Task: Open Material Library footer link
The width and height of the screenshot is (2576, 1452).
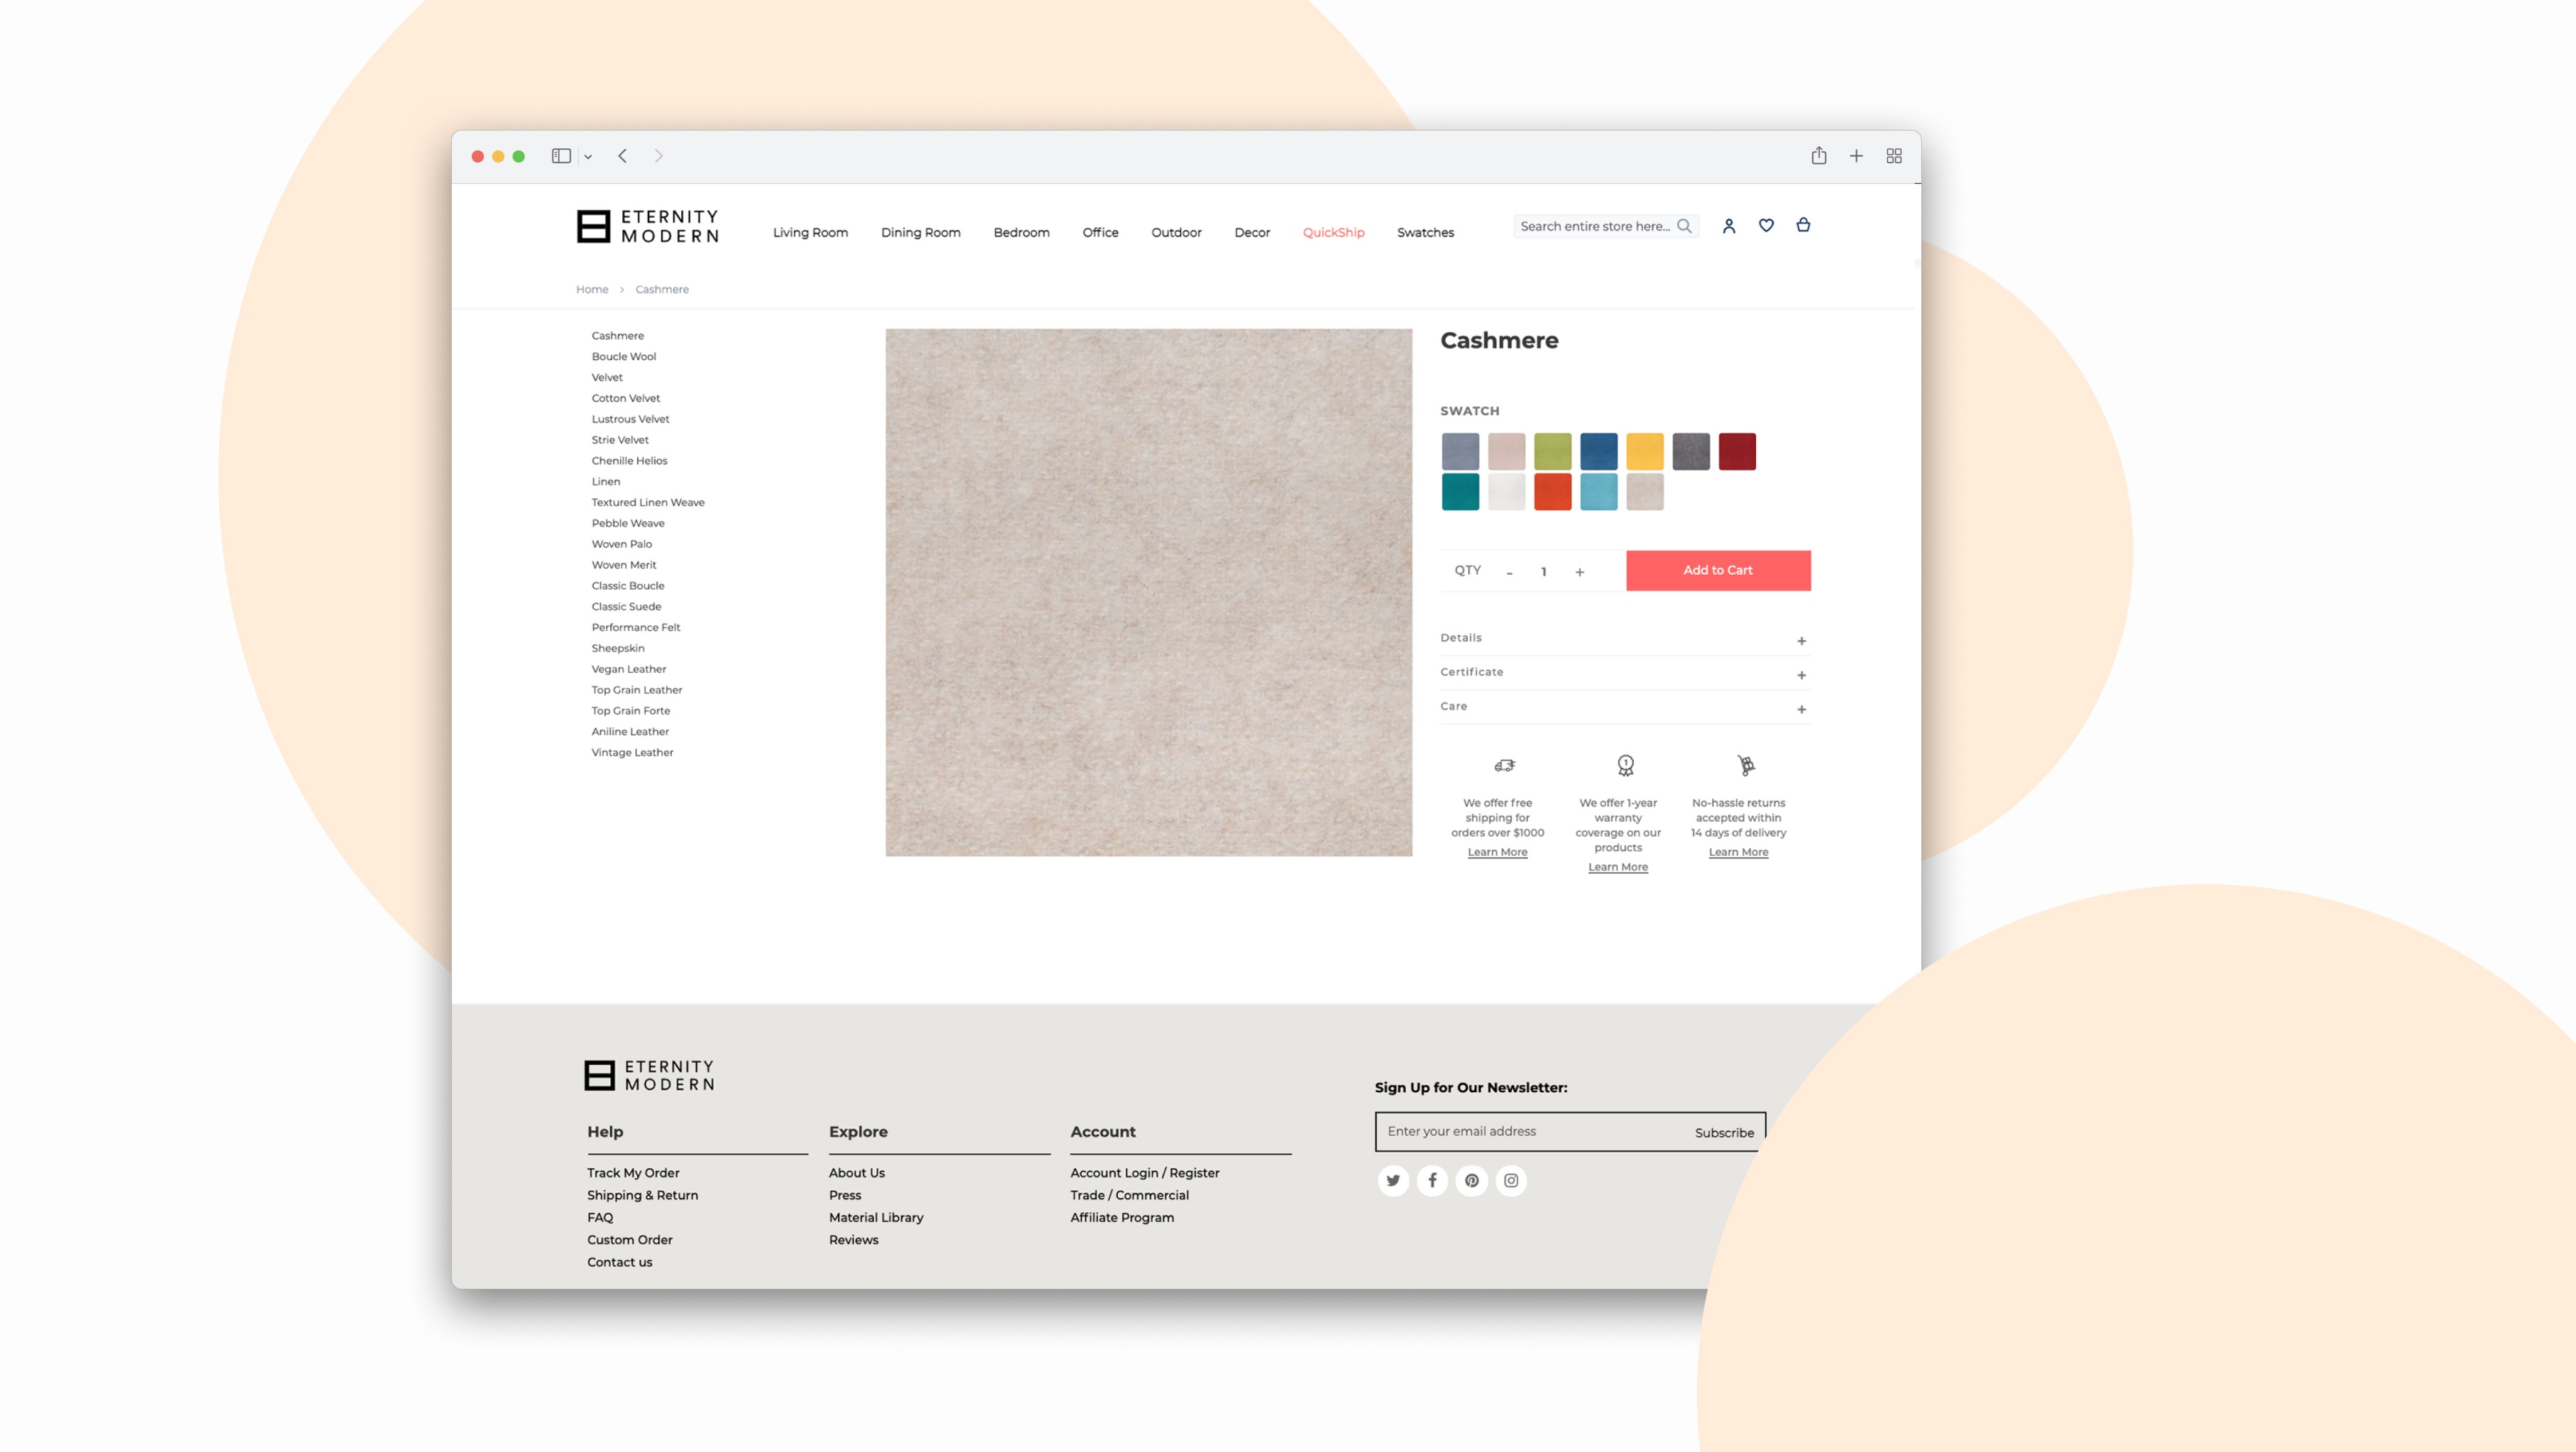Action: point(876,1218)
